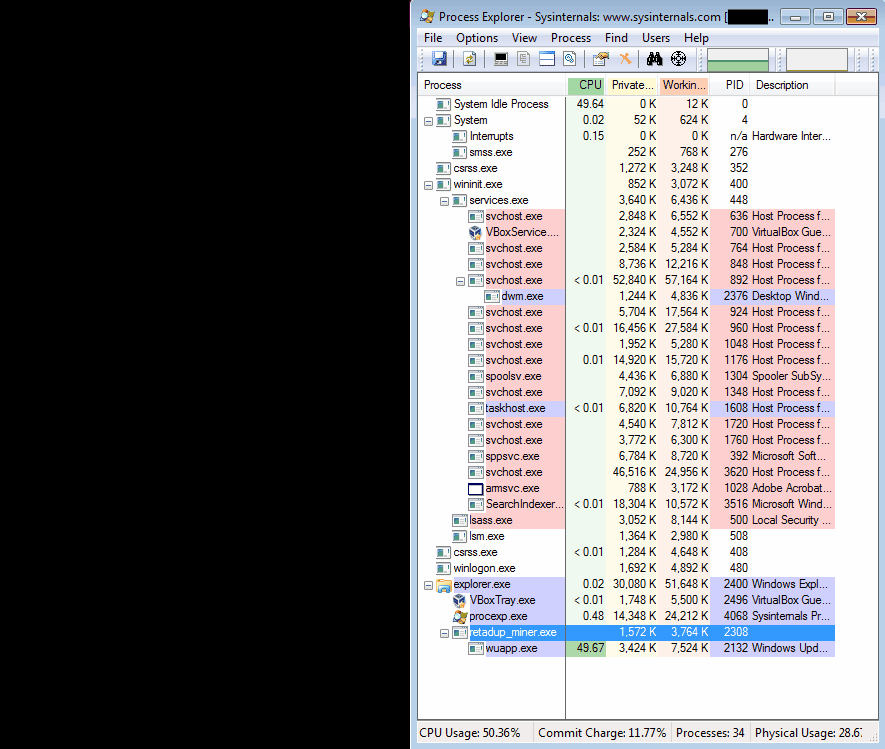The width and height of the screenshot is (885, 749).
Task: Click 'CPU Usage: 50.36%' in status bar
Action: [470, 733]
